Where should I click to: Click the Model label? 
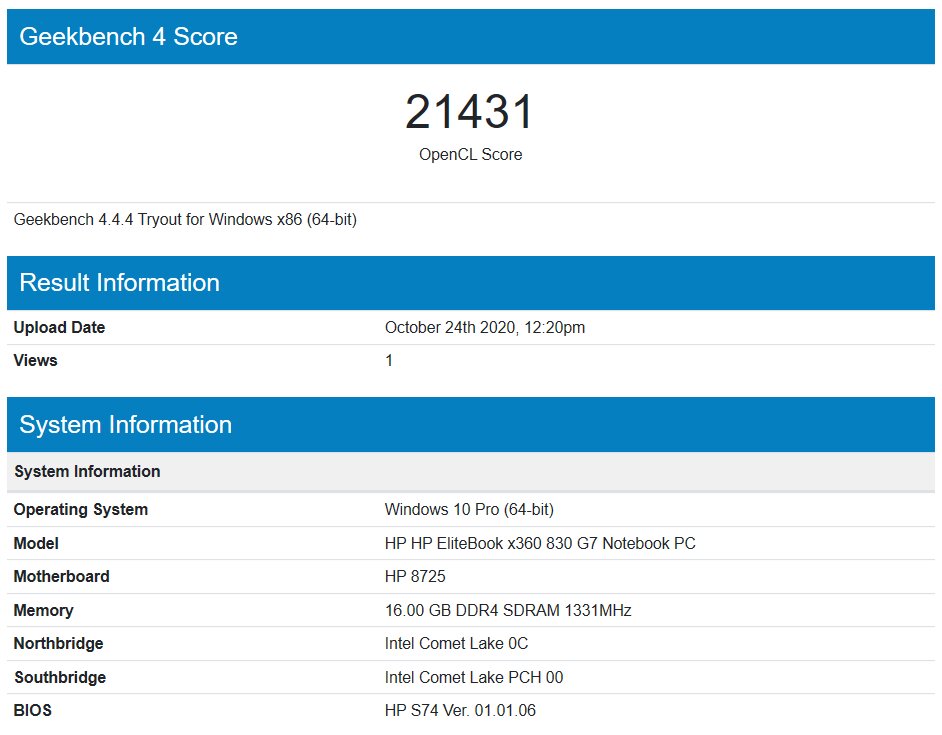[x=36, y=543]
